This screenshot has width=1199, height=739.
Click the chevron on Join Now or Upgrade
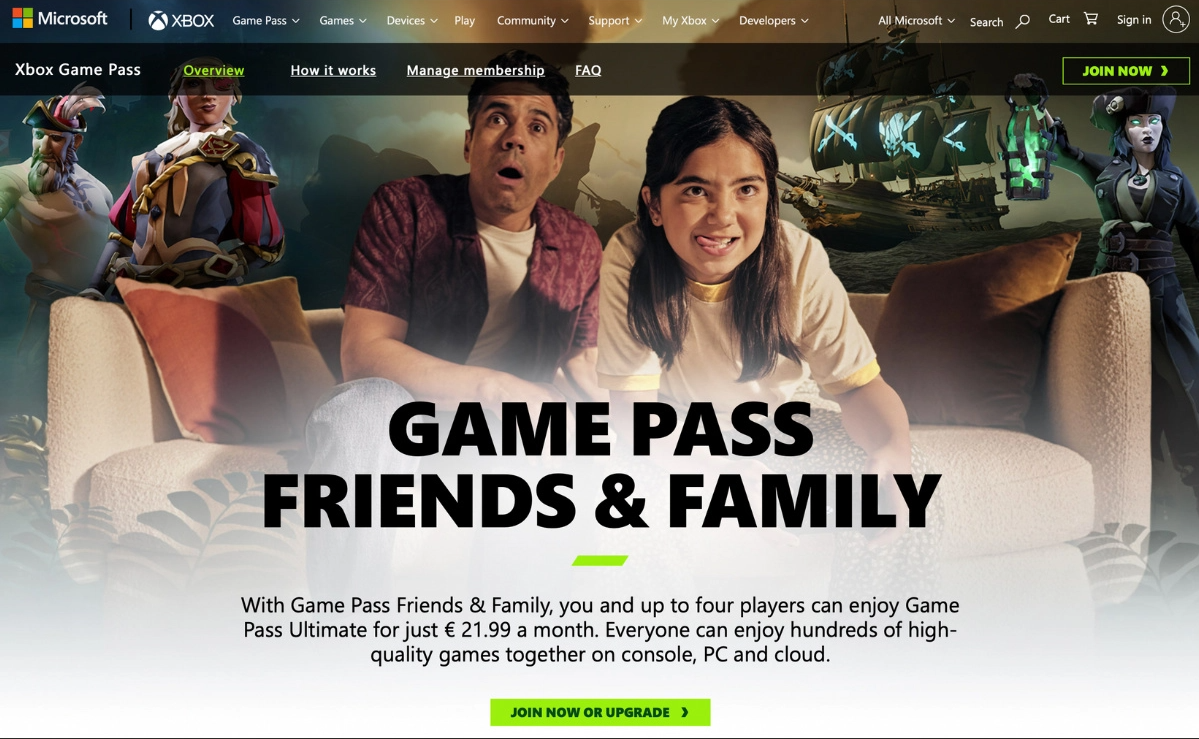point(684,712)
